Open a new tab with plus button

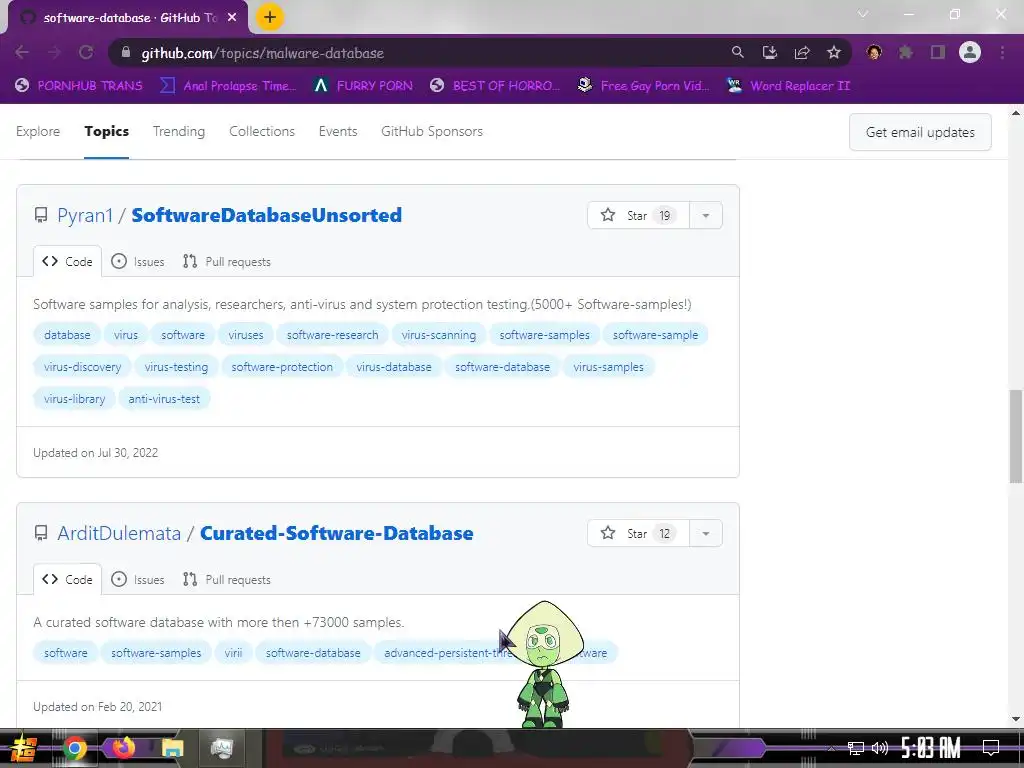270,17
